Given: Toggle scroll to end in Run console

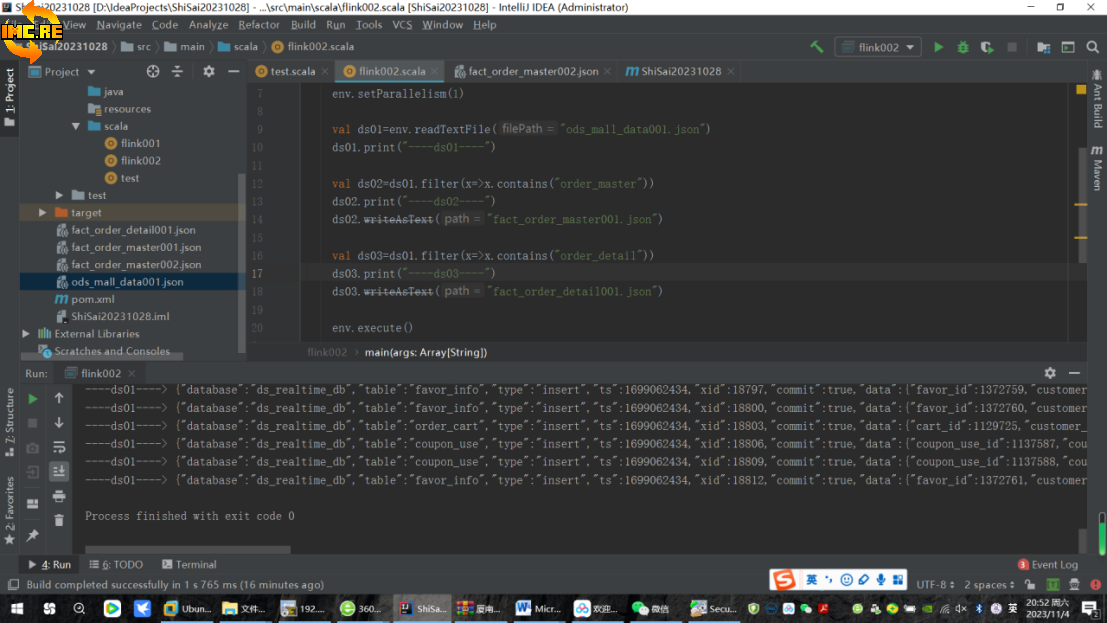Looking at the screenshot, I should coord(59,471).
